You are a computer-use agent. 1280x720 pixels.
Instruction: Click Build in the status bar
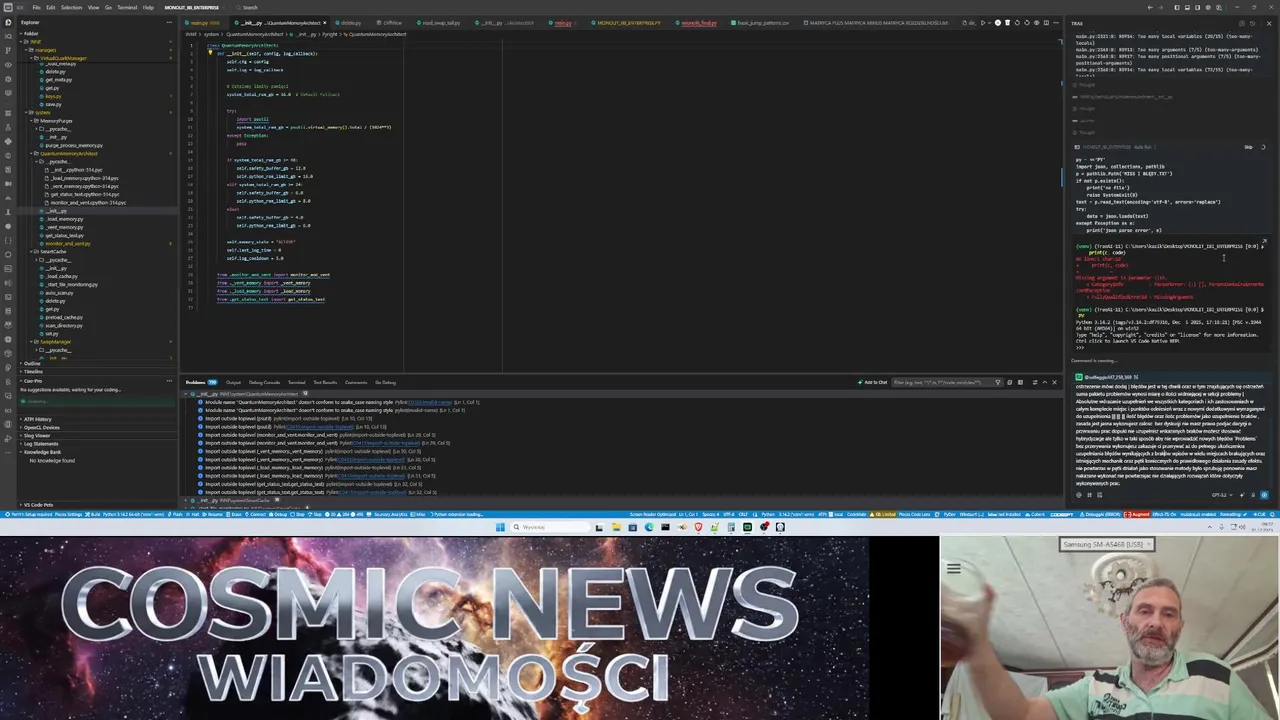click(x=94, y=514)
